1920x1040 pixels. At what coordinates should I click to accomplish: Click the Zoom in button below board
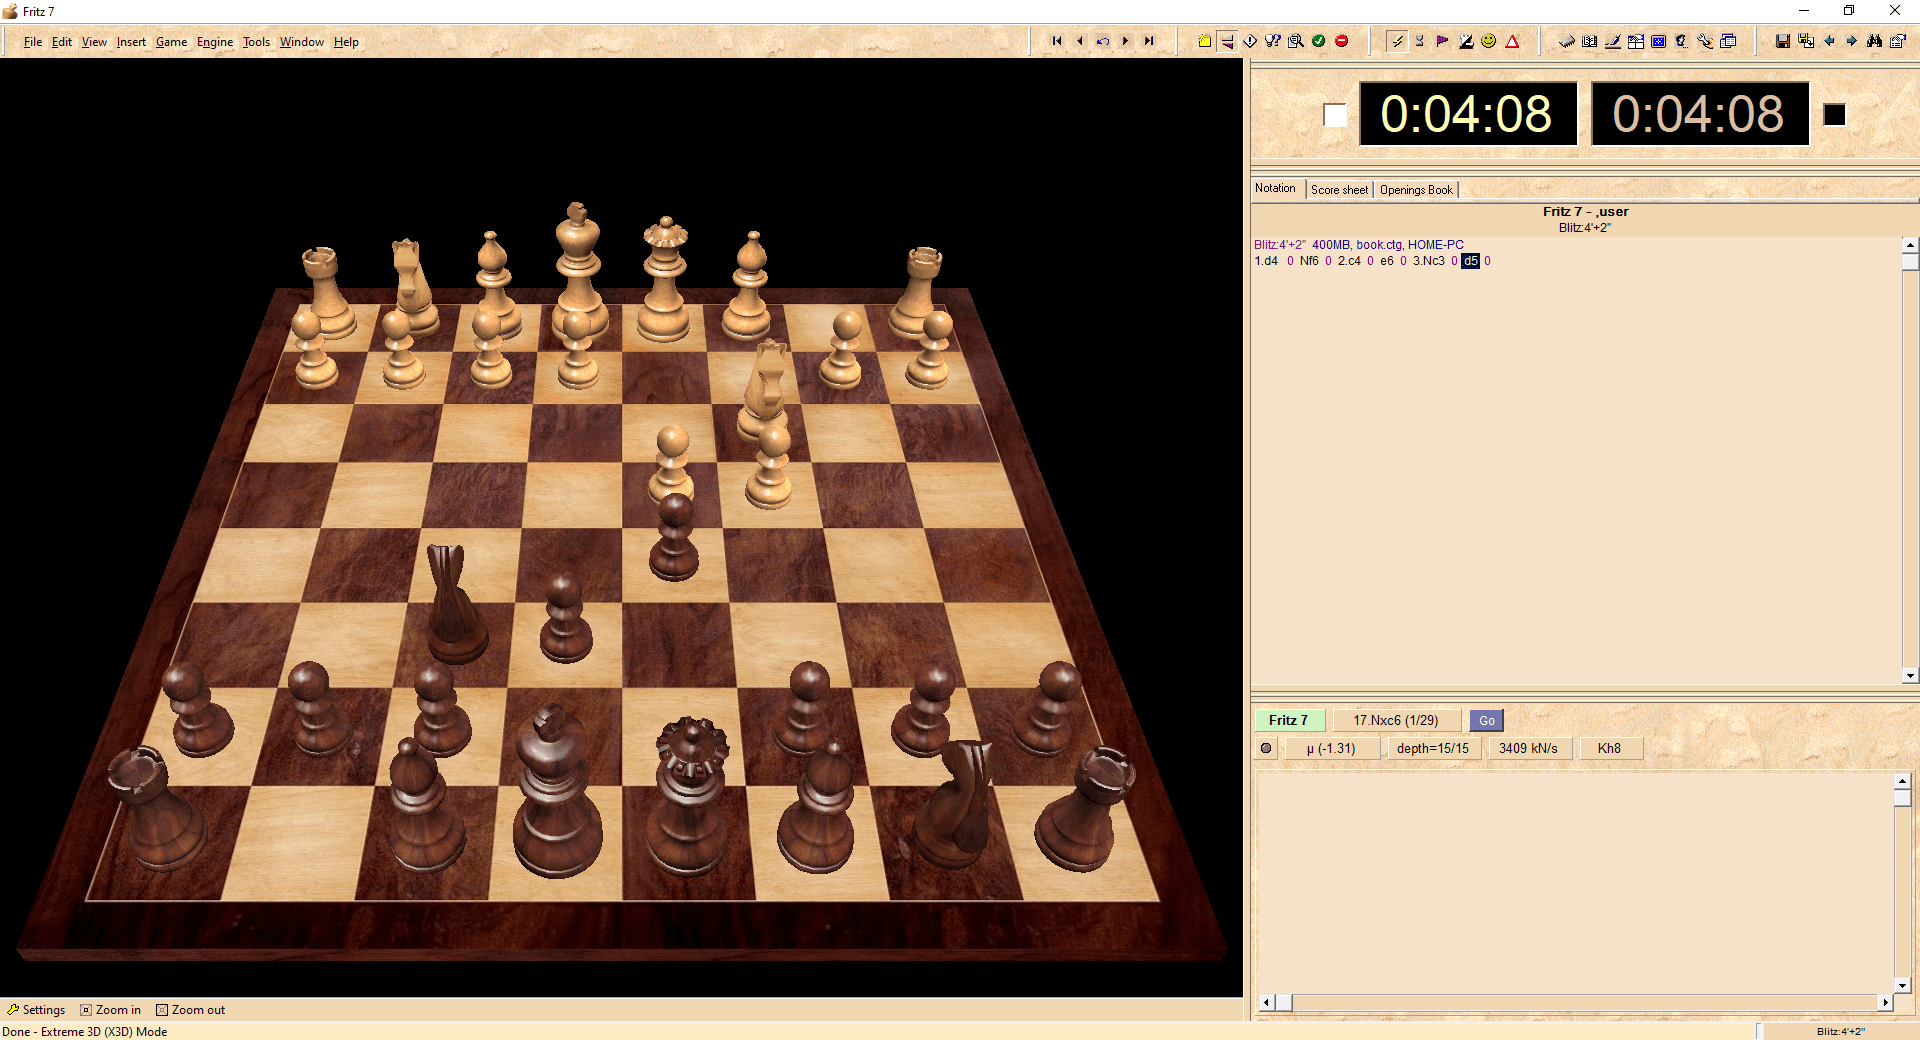(x=111, y=1010)
